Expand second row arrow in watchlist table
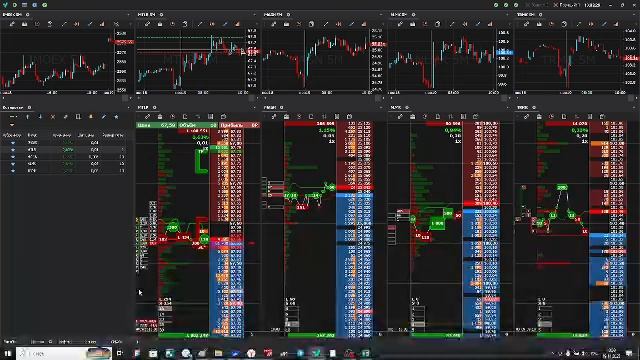 click(13, 150)
